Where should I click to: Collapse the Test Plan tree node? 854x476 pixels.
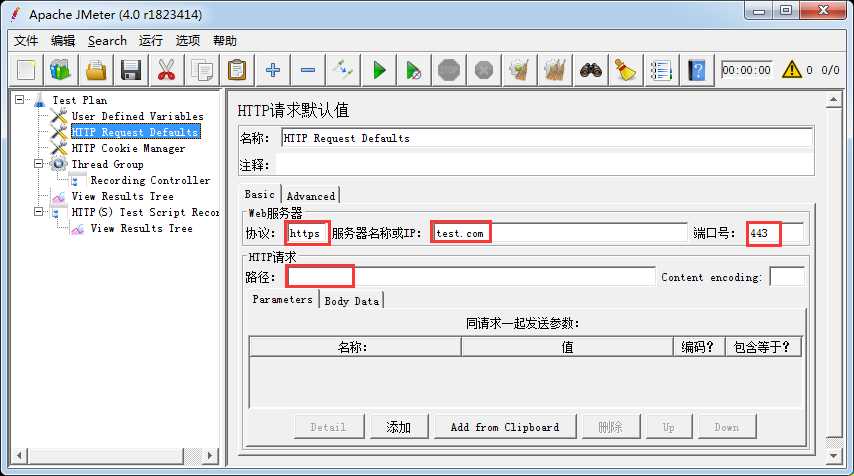(20, 100)
